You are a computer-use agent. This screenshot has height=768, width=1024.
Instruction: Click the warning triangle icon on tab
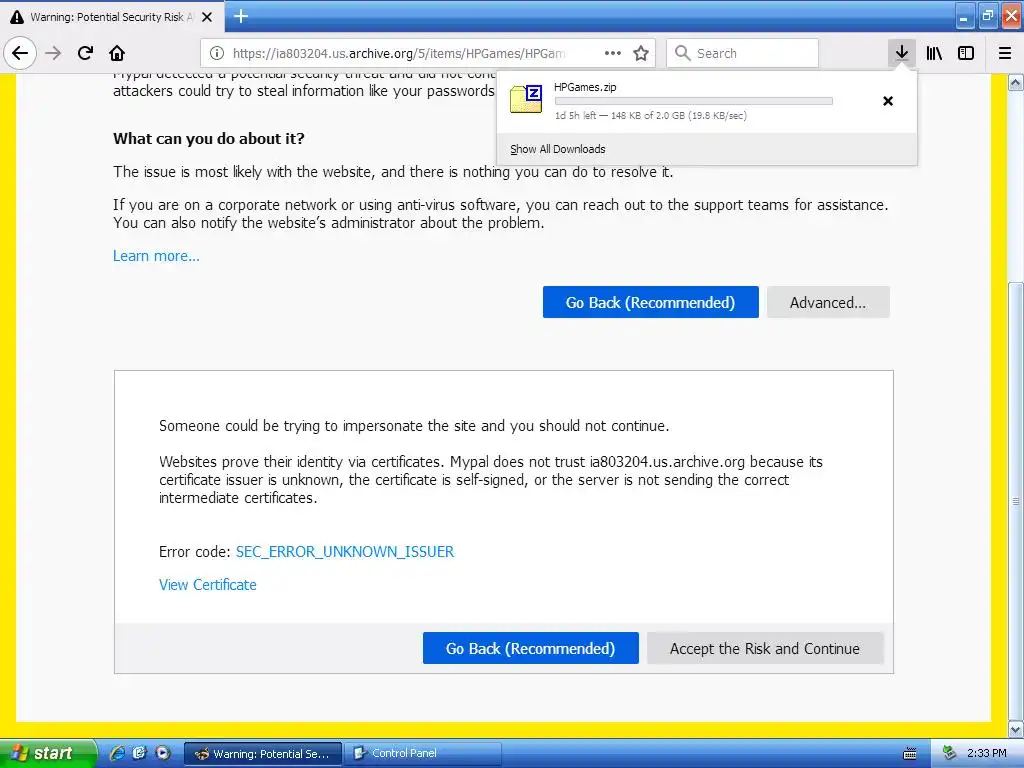17,17
